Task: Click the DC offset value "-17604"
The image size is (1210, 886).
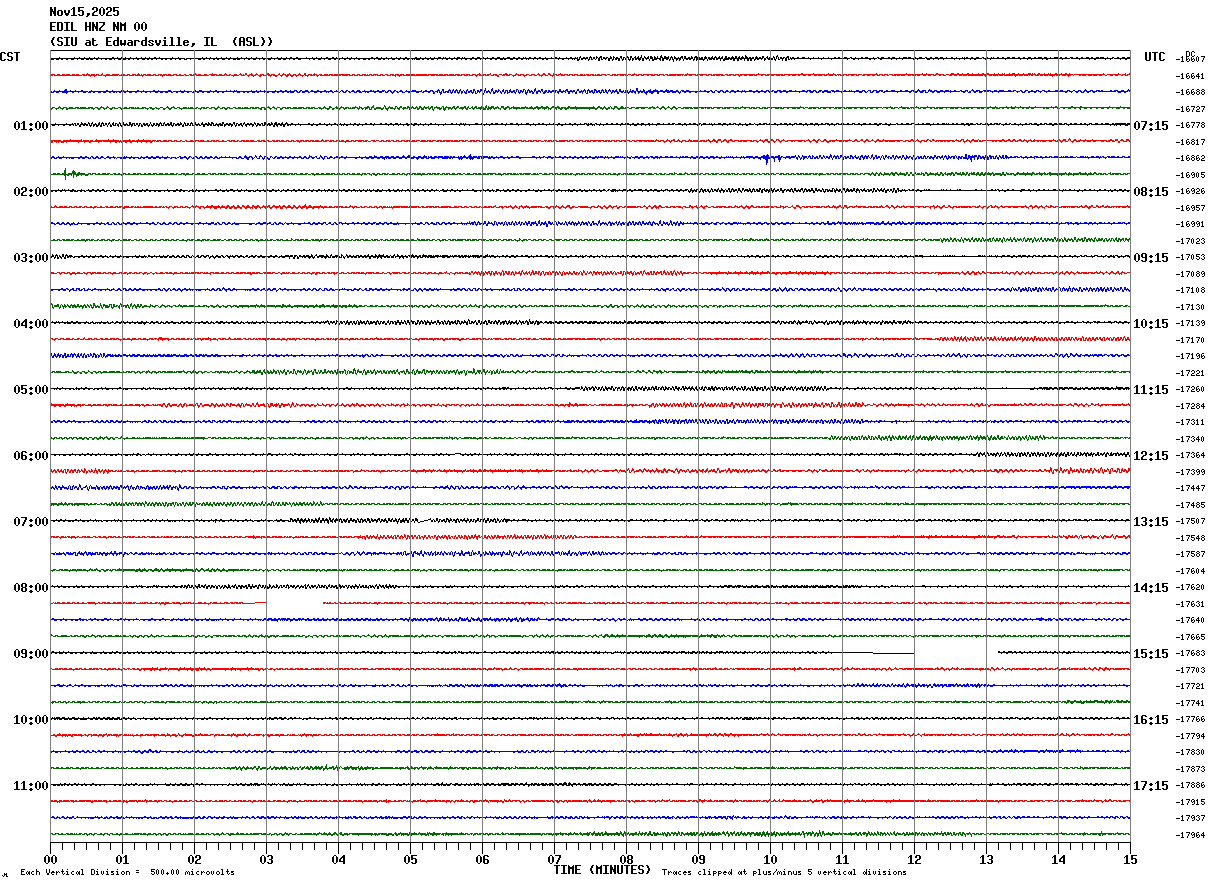Action: click(x=1191, y=571)
